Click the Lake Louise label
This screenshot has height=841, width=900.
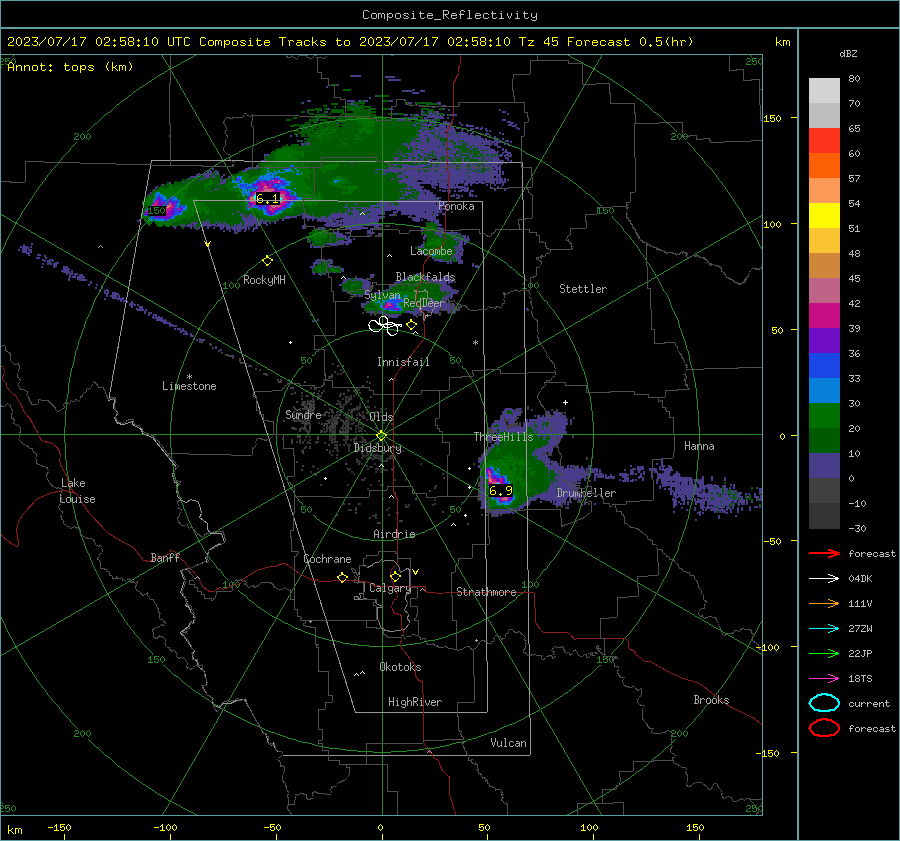tap(77, 491)
